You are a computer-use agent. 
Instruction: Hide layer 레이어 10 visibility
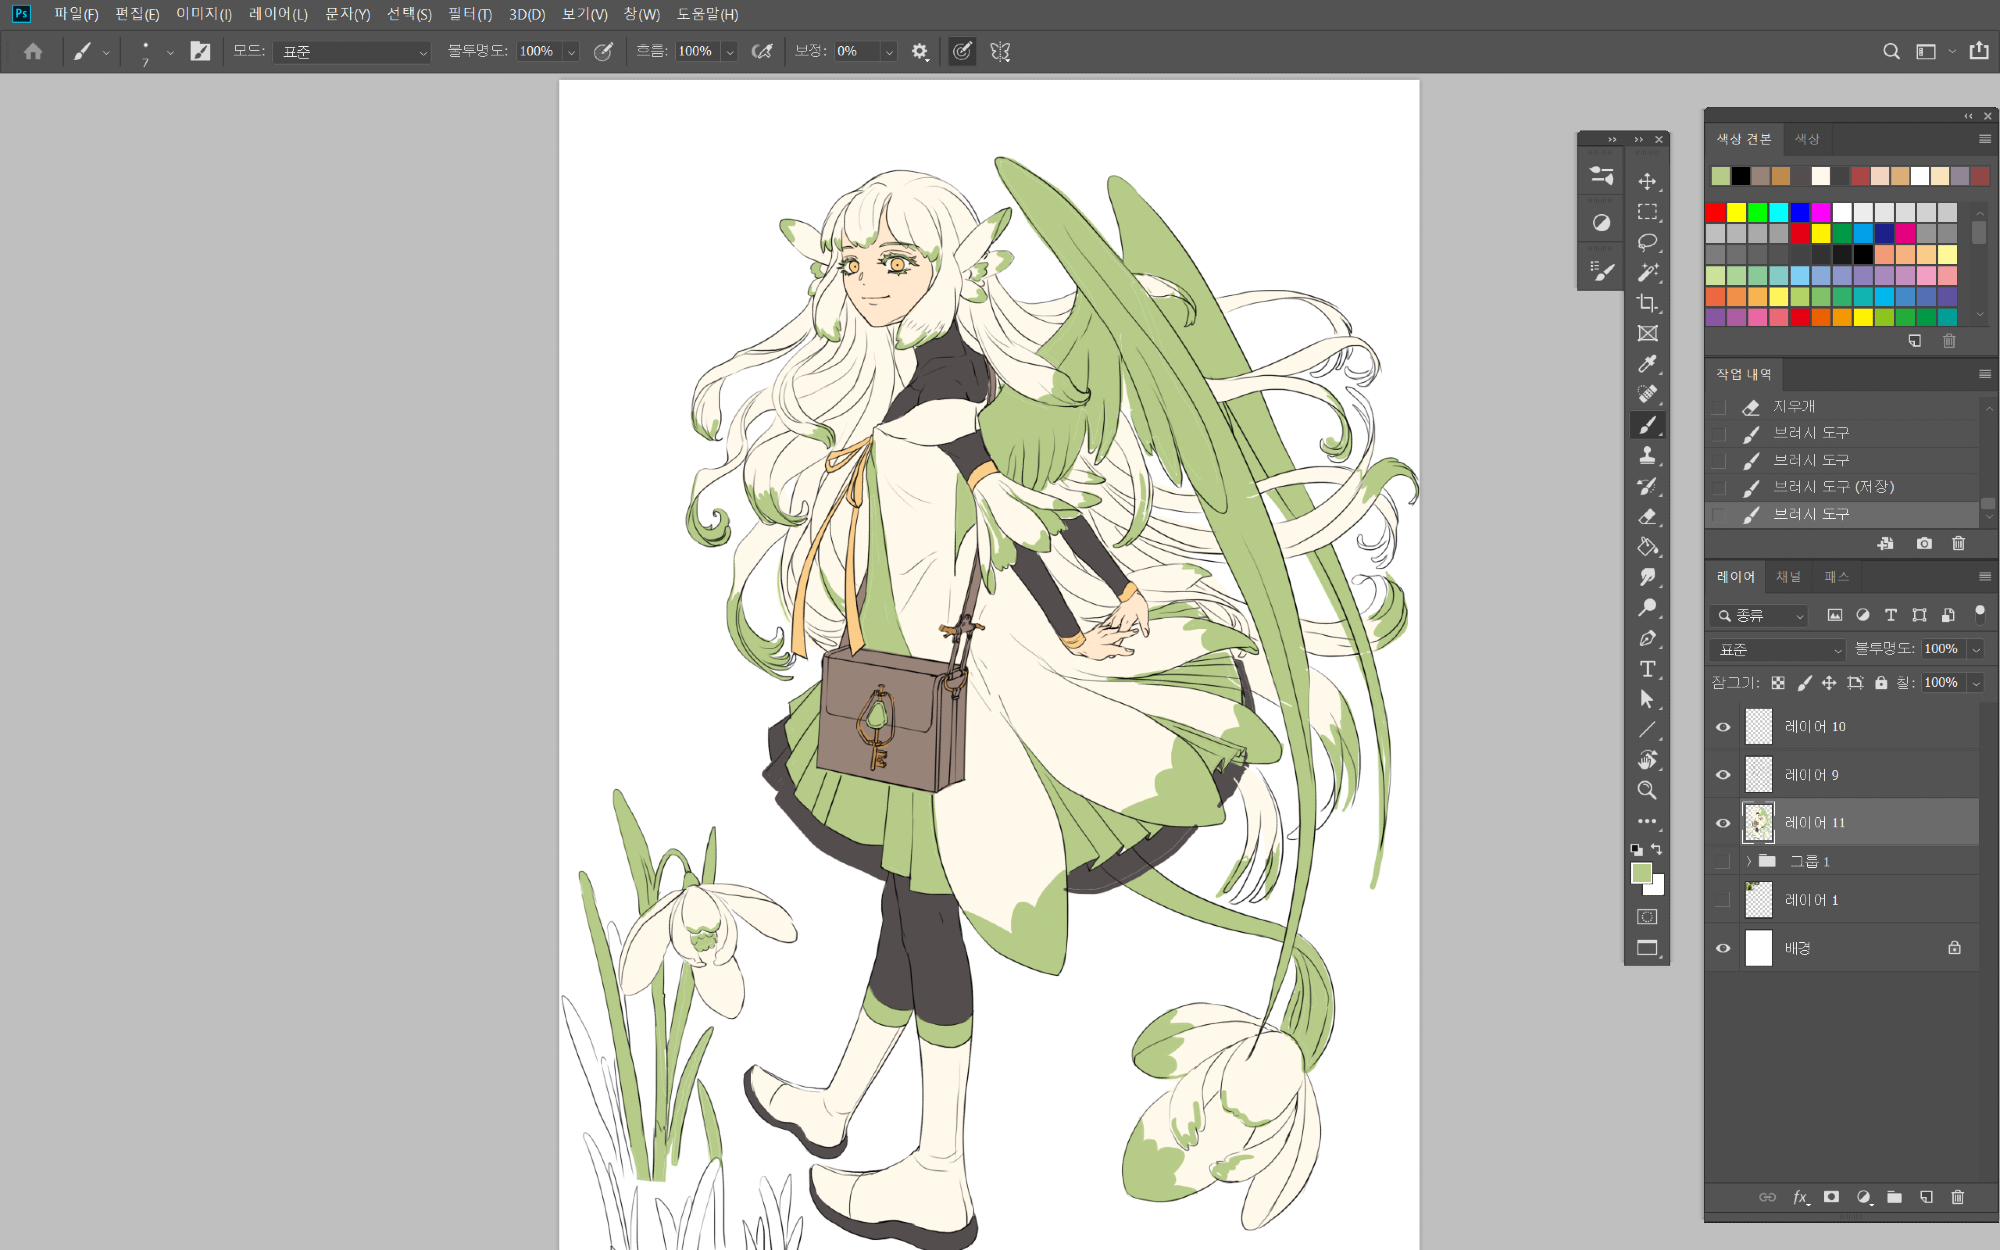[x=1723, y=727]
